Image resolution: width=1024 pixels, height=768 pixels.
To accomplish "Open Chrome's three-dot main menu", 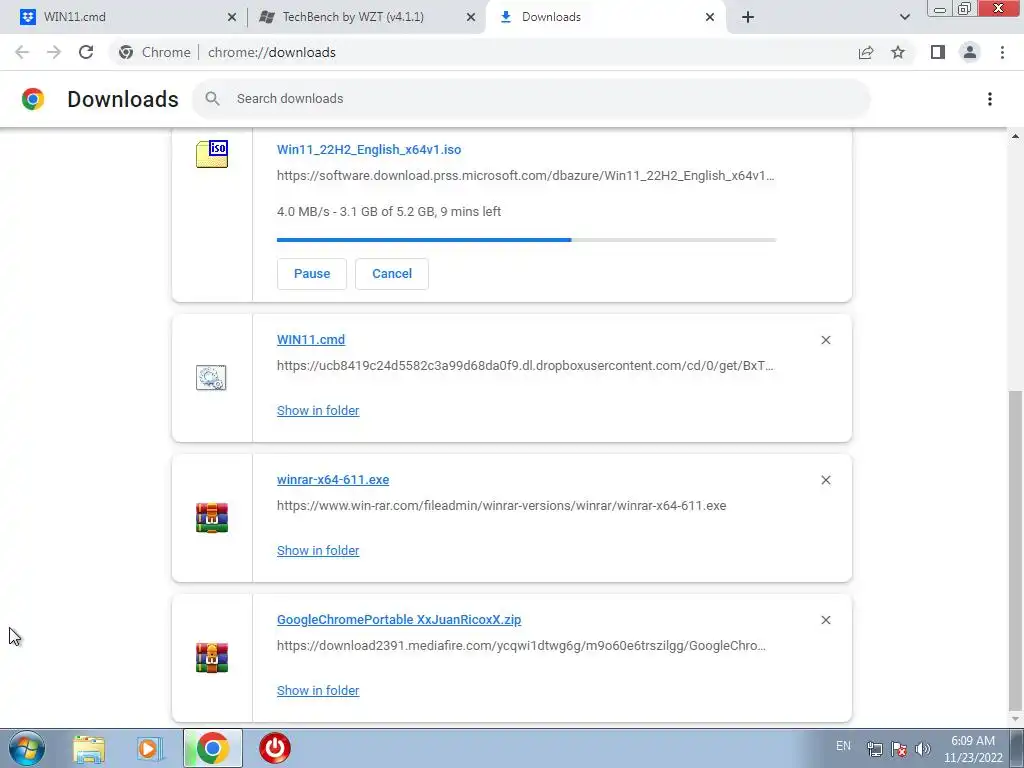I will tap(1002, 52).
